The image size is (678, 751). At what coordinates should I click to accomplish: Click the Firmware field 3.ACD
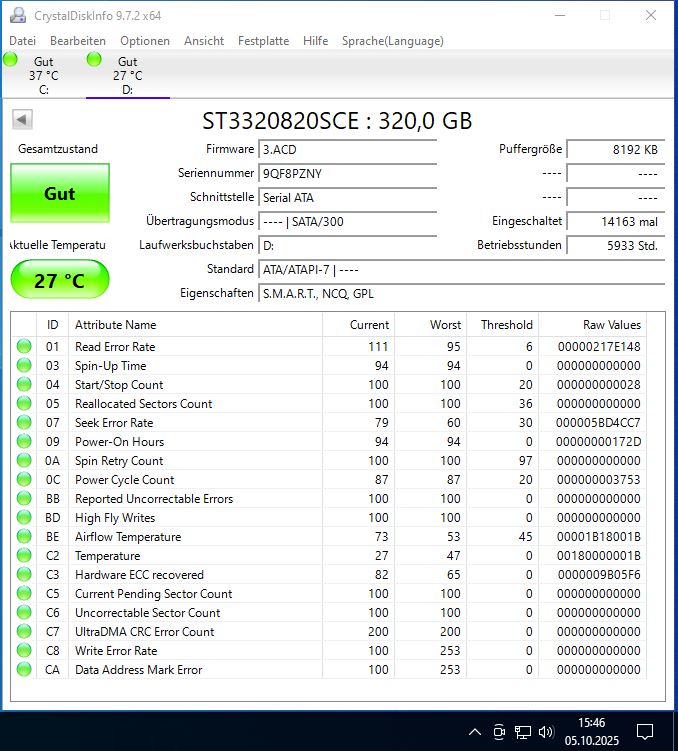[x=347, y=149]
